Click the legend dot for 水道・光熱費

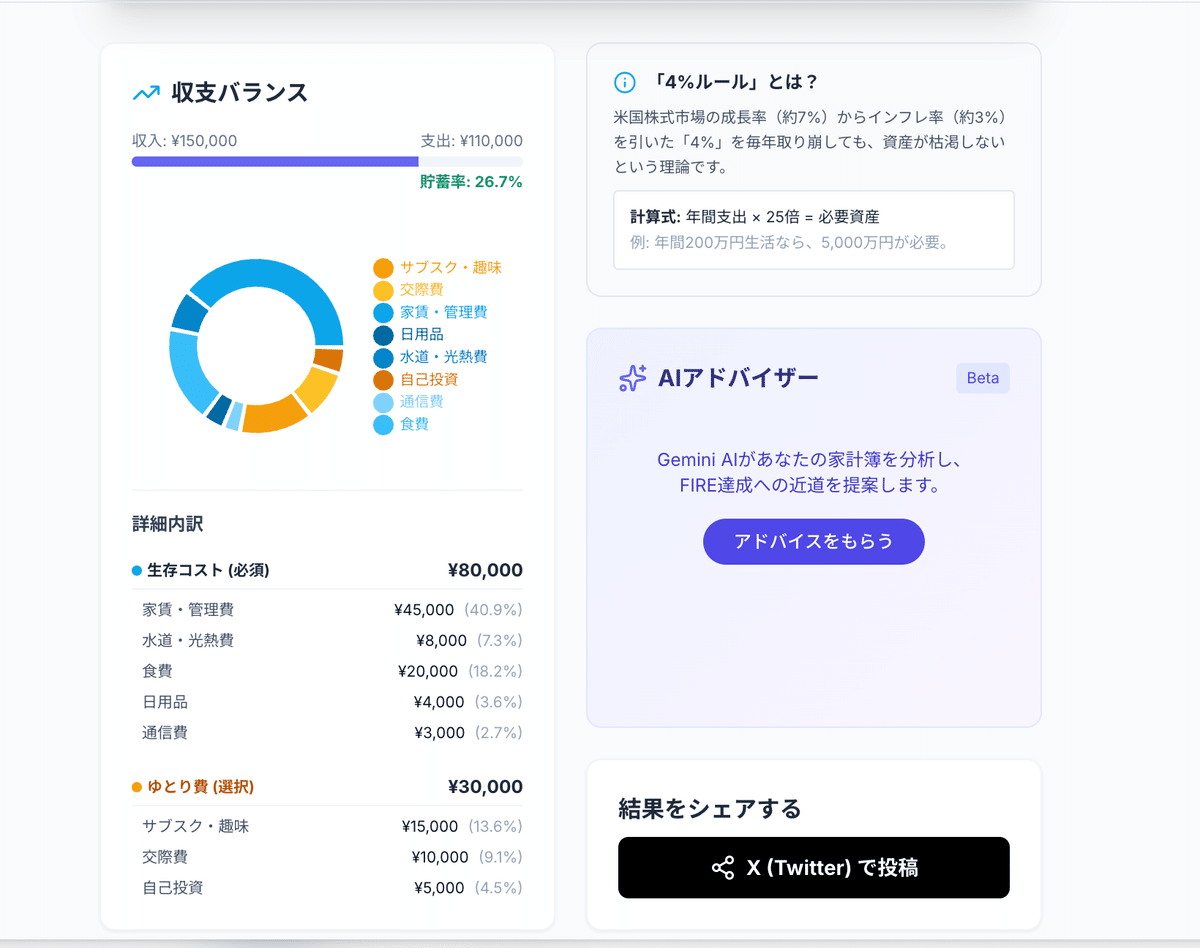(x=383, y=357)
